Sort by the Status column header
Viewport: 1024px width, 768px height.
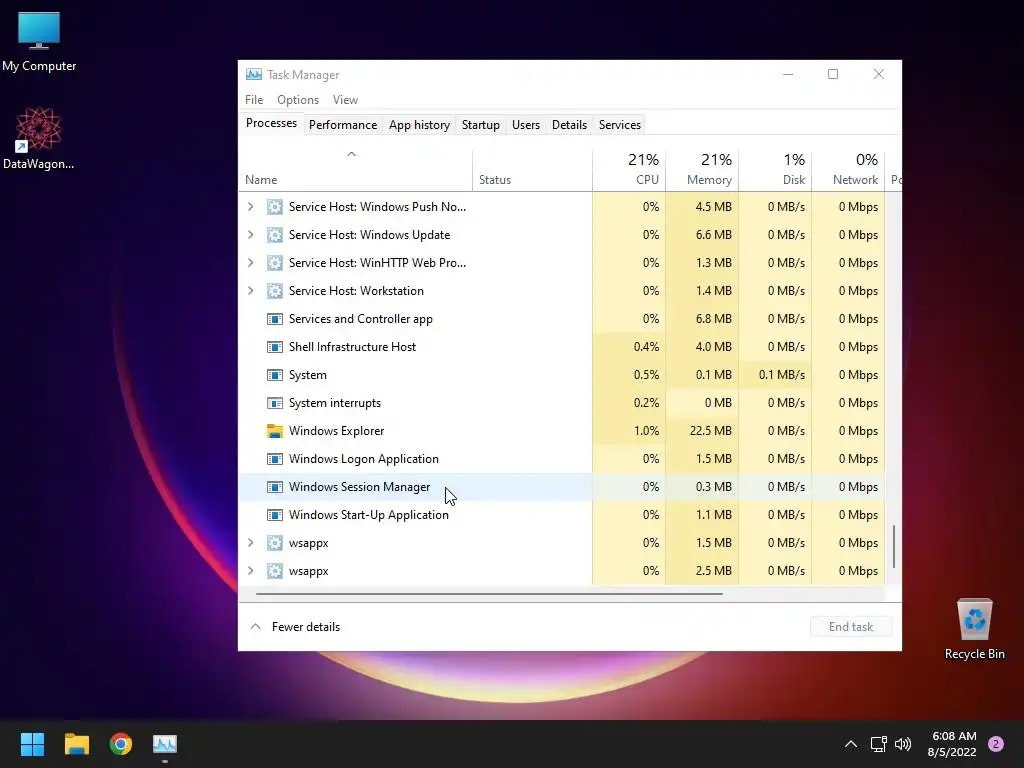coord(532,170)
